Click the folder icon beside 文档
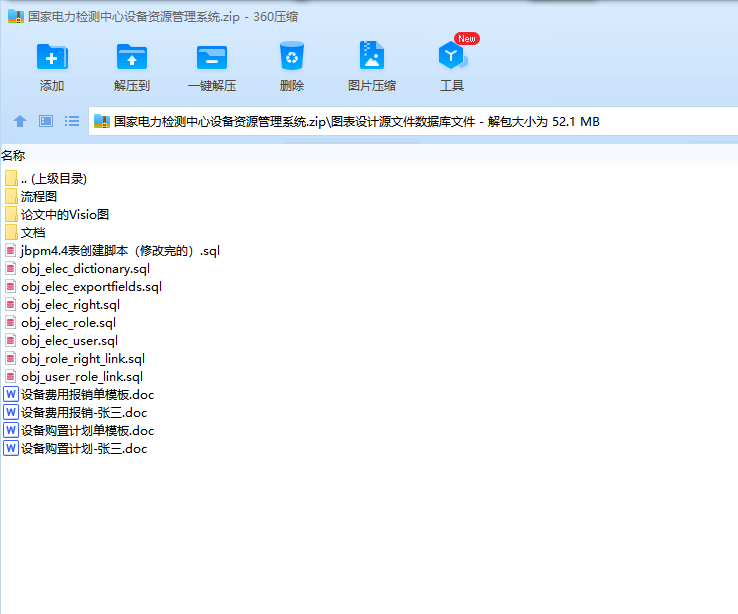 [11, 232]
